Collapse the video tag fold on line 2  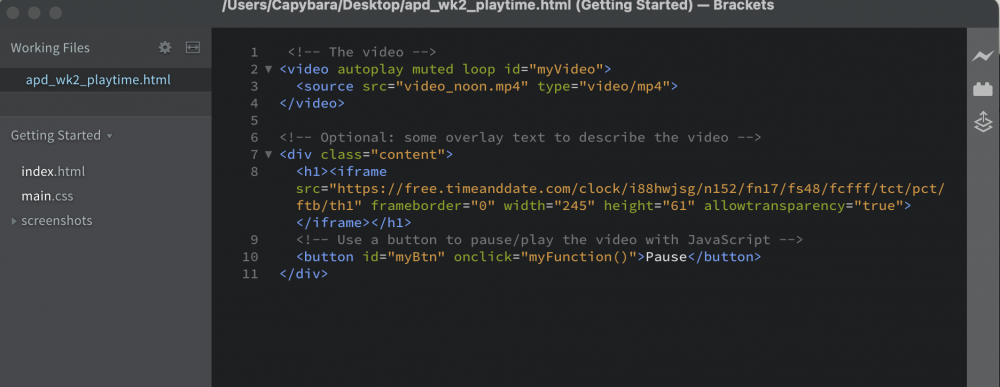pos(268,69)
